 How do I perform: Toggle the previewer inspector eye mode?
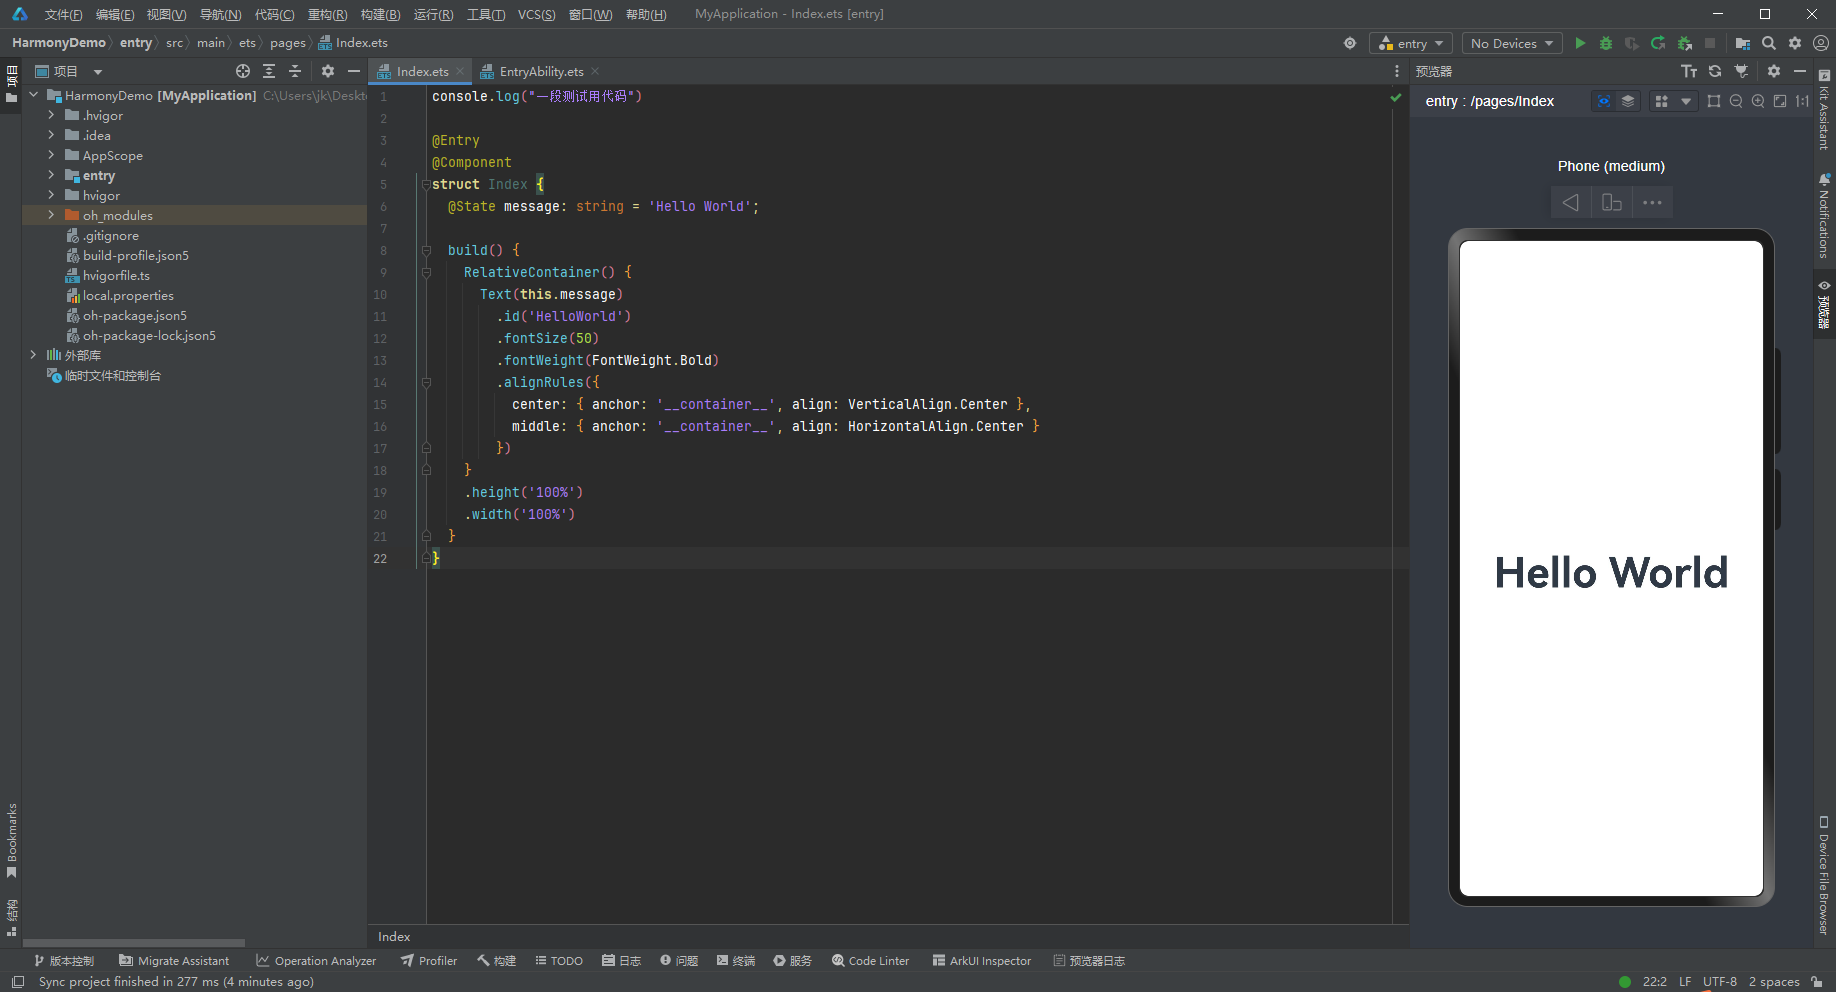(1603, 101)
